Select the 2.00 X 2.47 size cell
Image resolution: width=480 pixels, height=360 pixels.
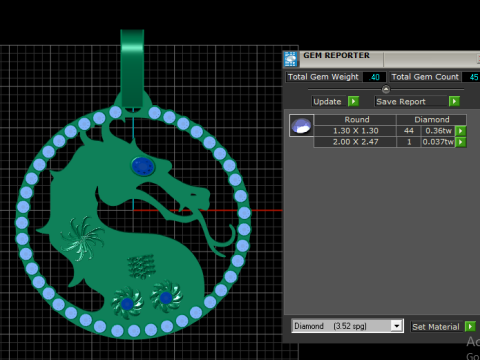tap(355, 142)
